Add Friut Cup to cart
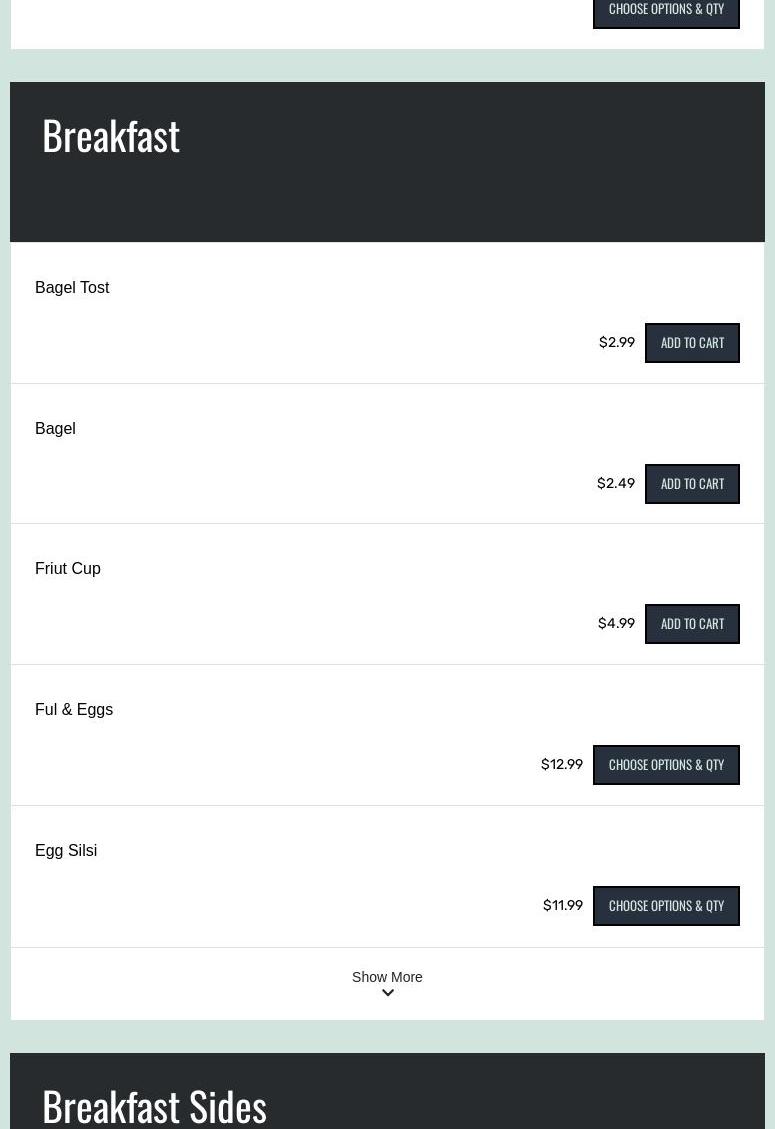Image resolution: width=775 pixels, height=1129 pixels. [692, 624]
